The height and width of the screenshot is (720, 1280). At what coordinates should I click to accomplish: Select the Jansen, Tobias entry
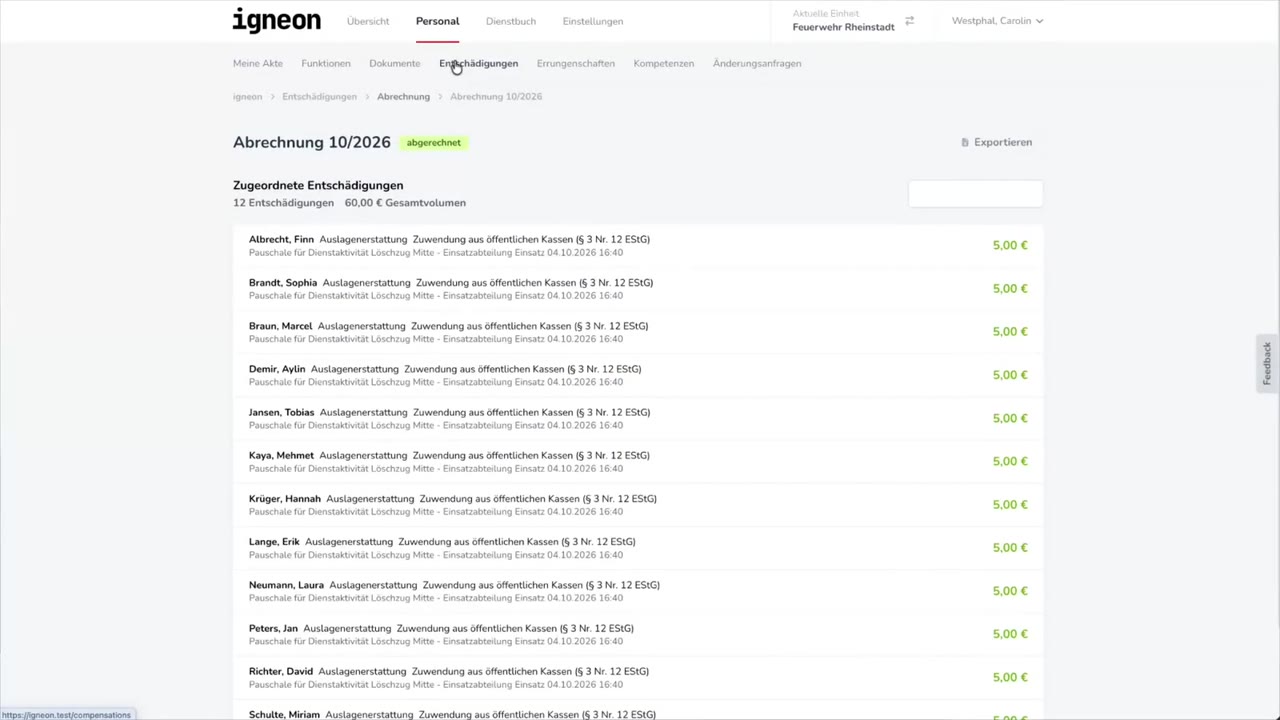638,418
